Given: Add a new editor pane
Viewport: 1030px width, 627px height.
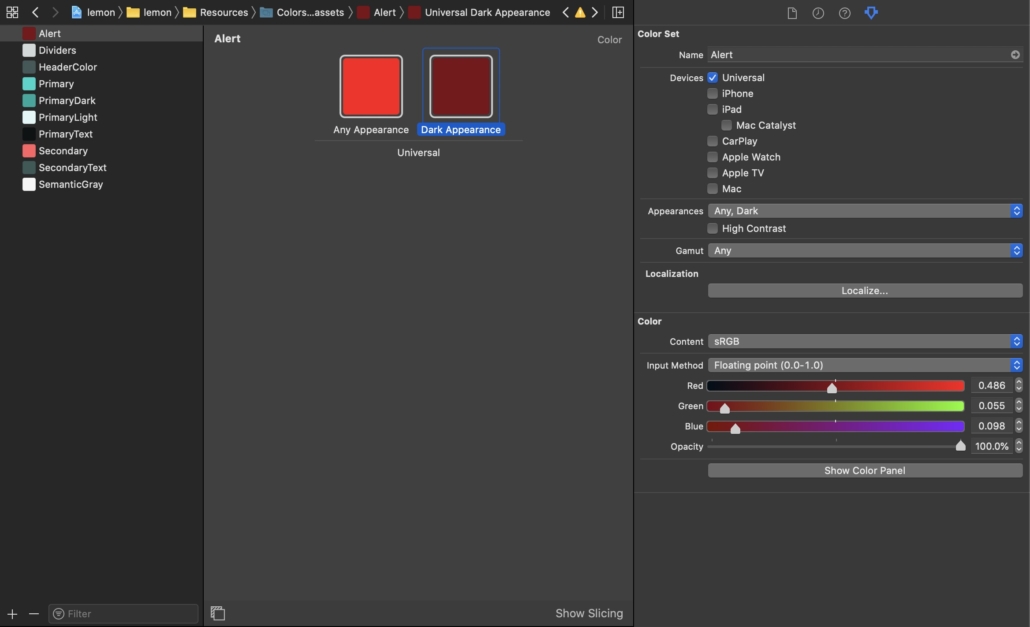Looking at the screenshot, I should pyautogui.click(x=618, y=12).
